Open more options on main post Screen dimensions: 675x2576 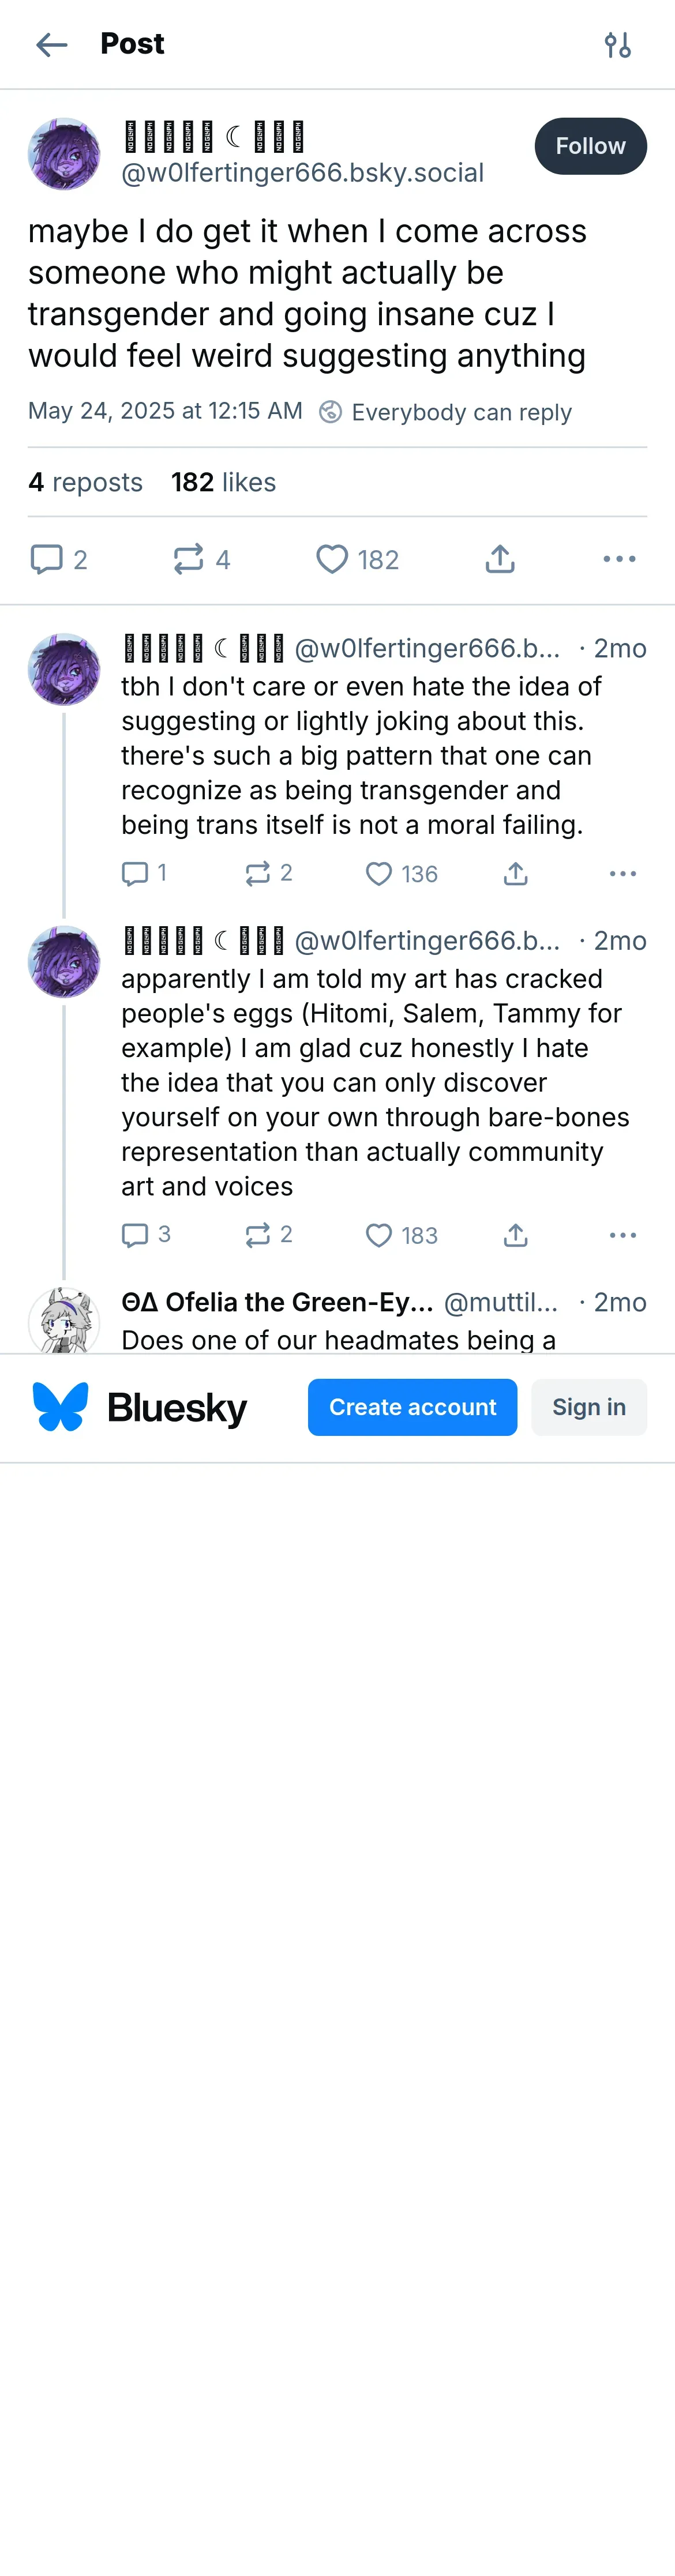[619, 559]
